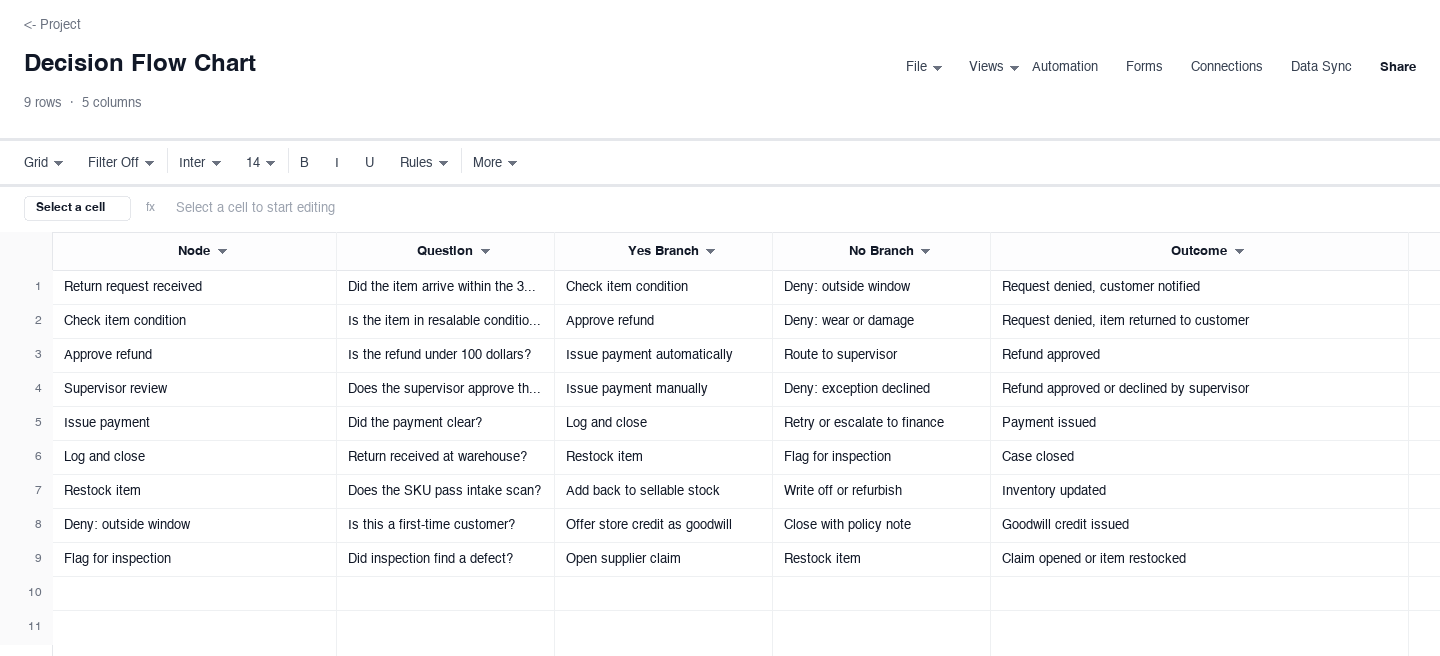This screenshot has height=656, width=1440.
Task: Toggle italic formatting (I)
Action: tap(337, 163)
